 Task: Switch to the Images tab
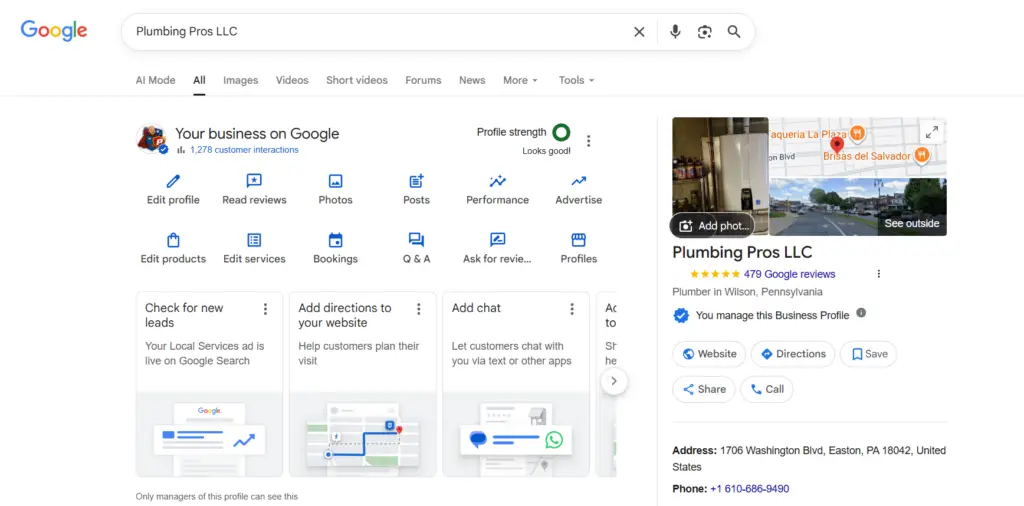coord(240,80)
